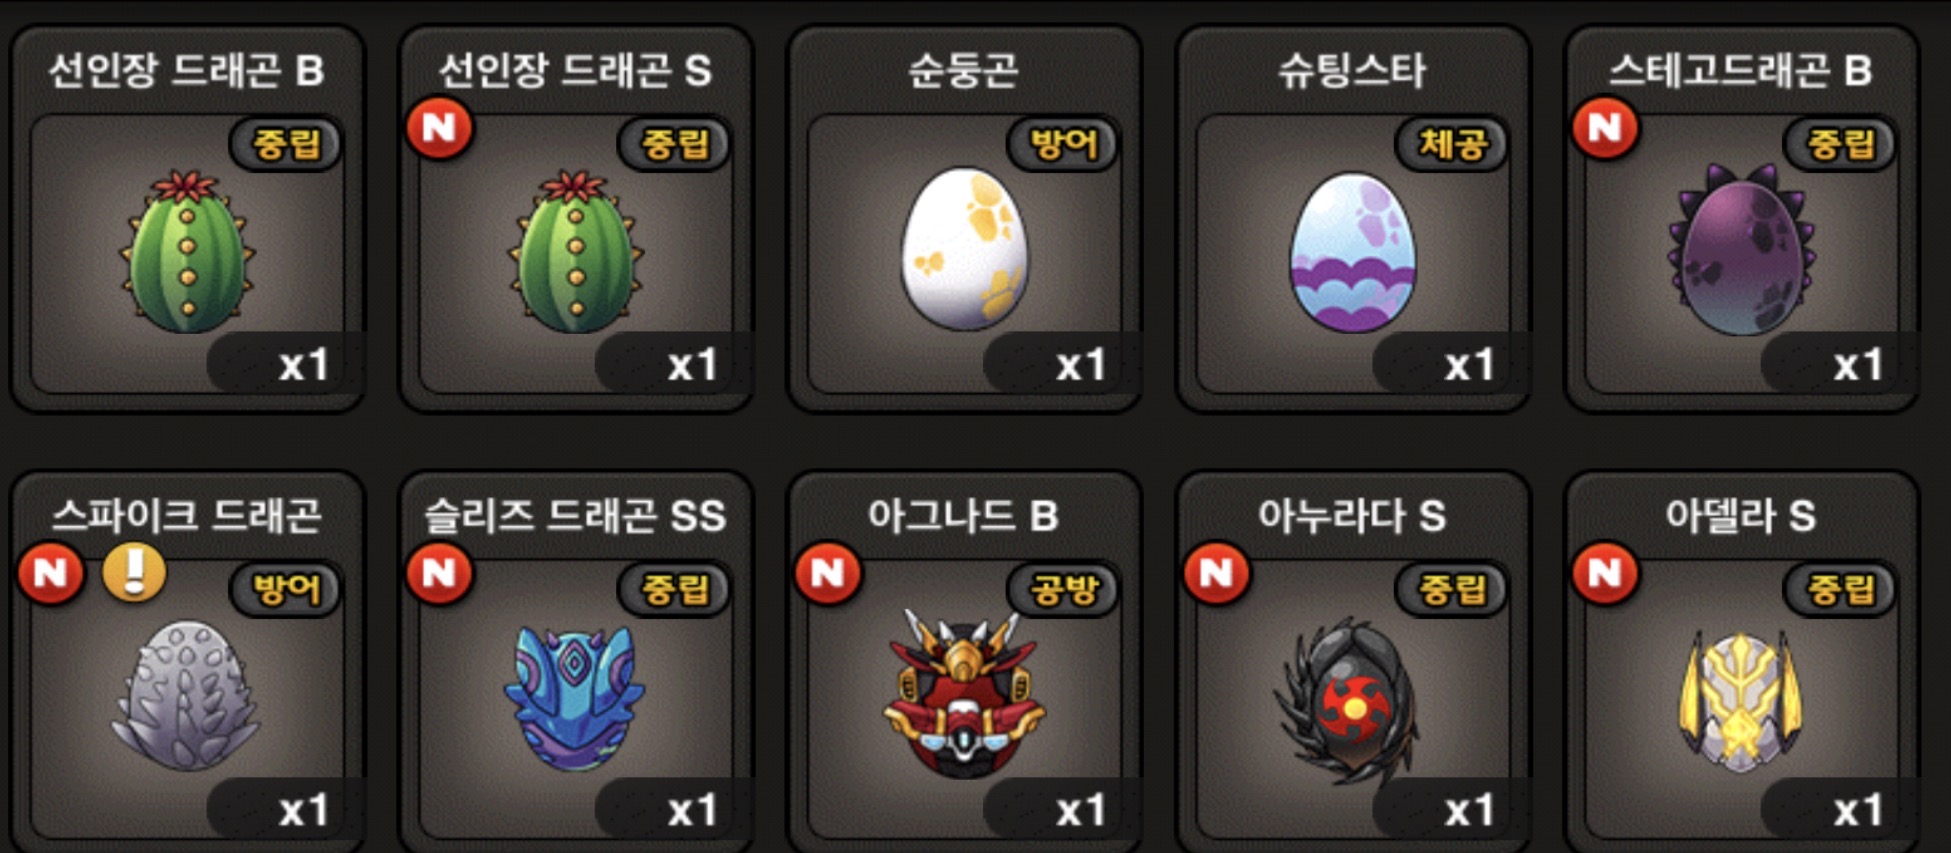Click the x1 count on 슈팅스타 card

(1469, 365)
